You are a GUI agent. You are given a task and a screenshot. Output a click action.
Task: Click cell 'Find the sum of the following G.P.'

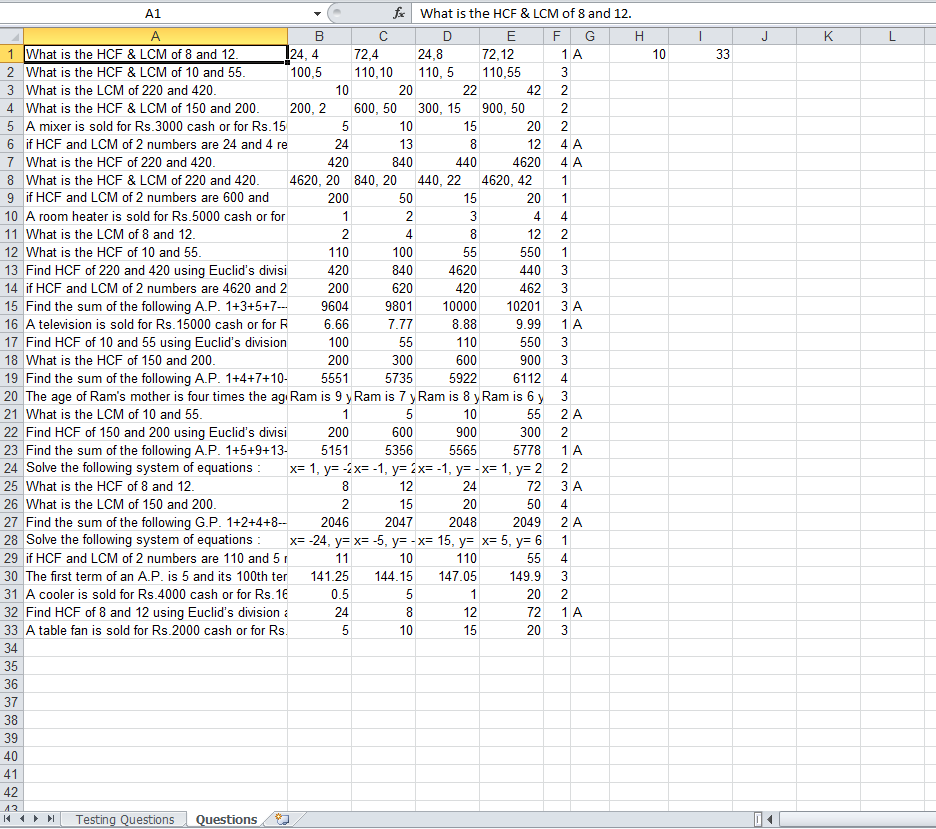(x=155, y=522)
